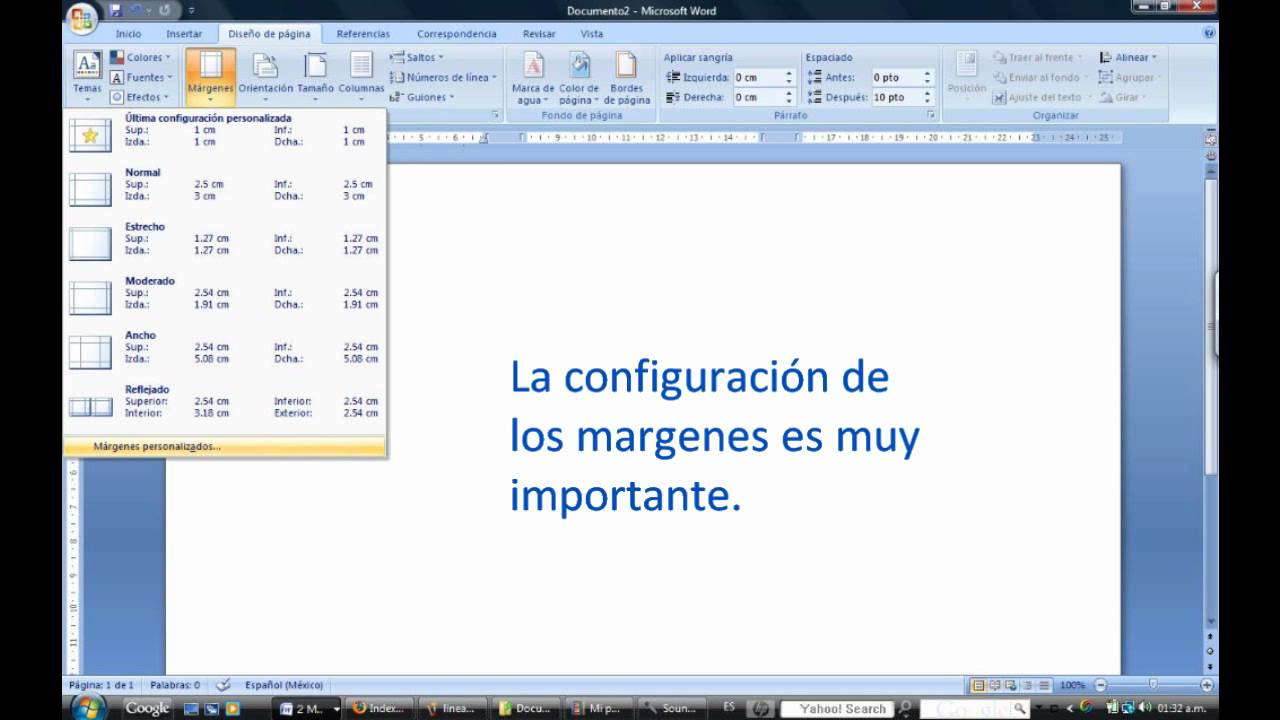
Task: Open Márgenes personalizados option
Action: pyautogui.click(x=225, y=447)
